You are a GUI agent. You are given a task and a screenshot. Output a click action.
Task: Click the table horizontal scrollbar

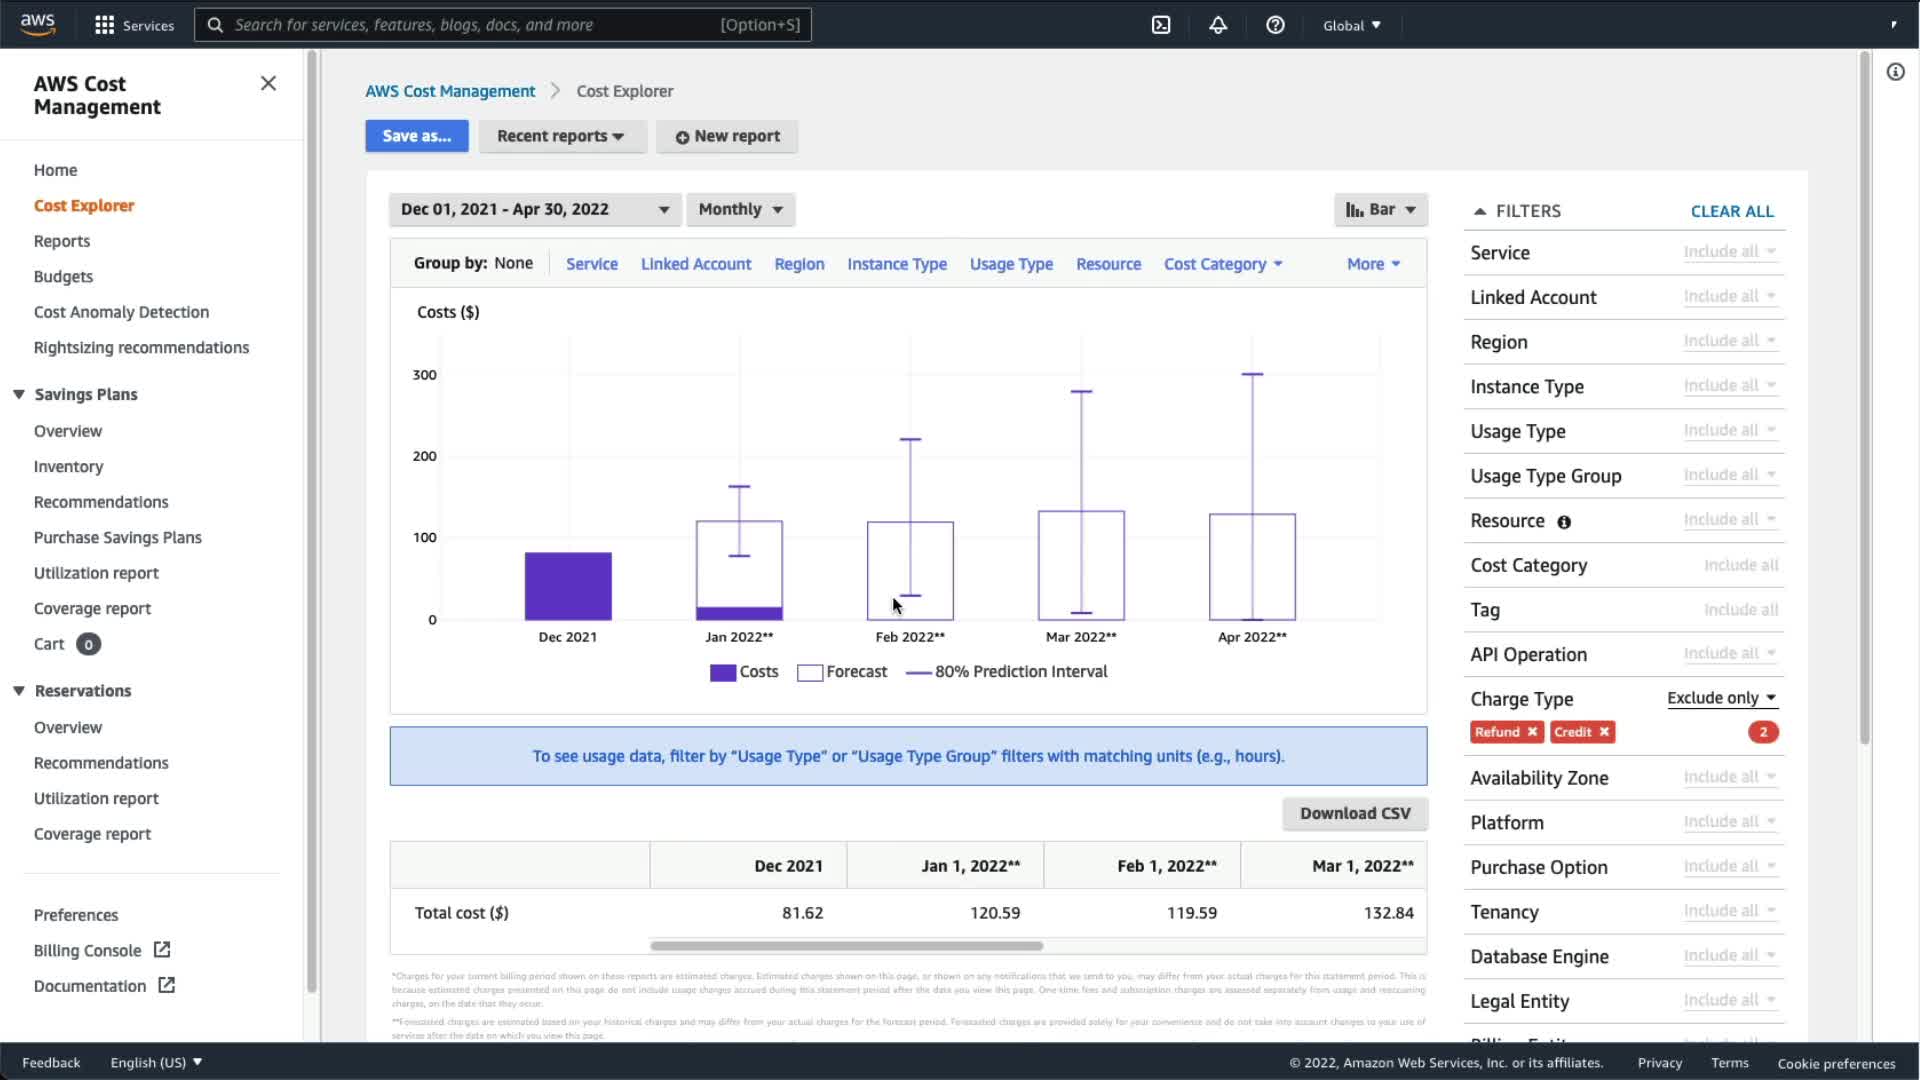(x=846, y=945)
